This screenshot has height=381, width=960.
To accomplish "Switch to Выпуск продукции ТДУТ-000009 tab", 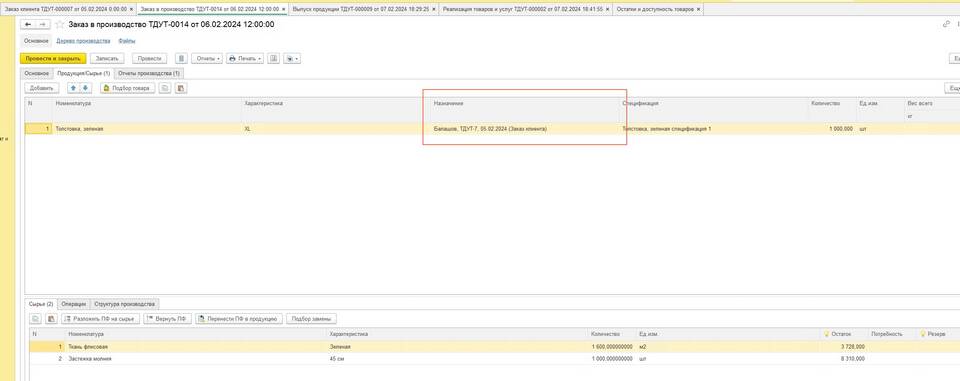I will pos(361,10).
